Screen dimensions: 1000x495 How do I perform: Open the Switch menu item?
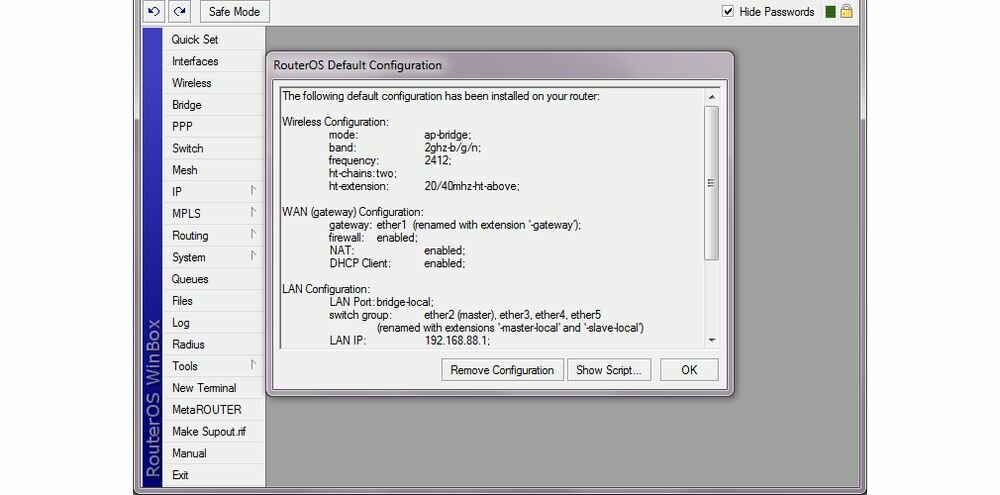point(213,148)
